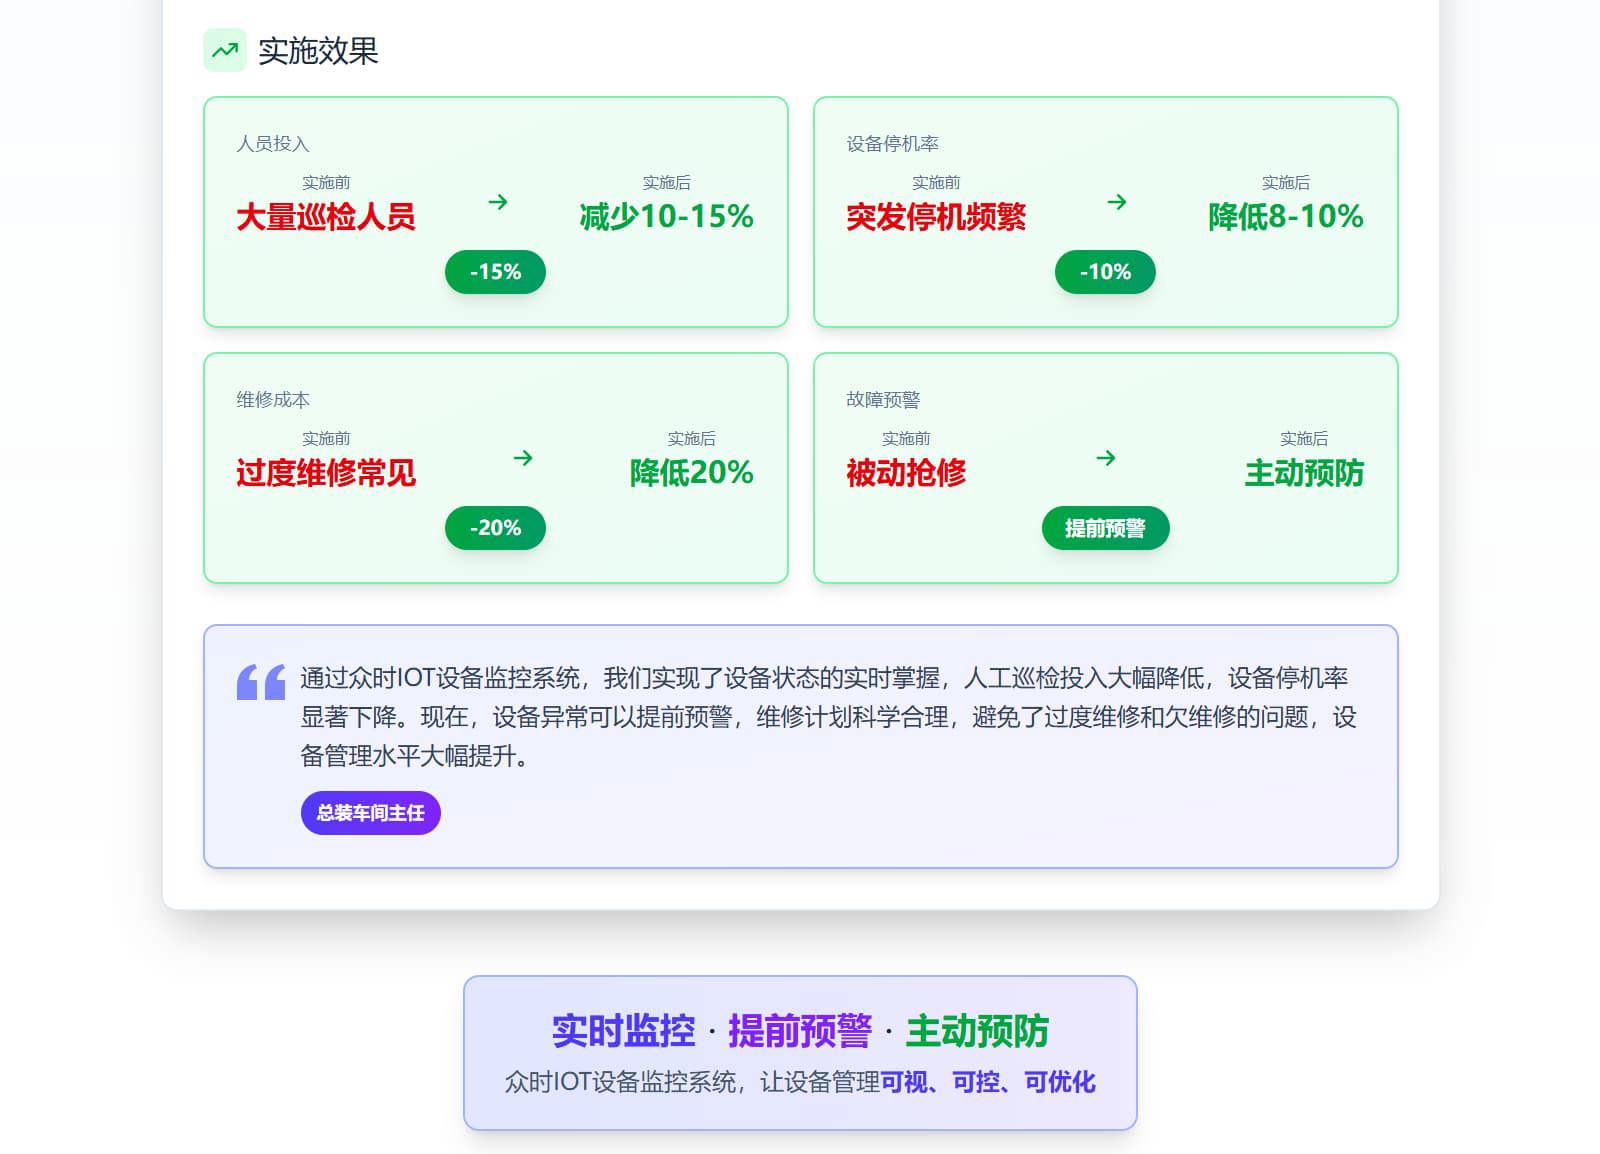Click the arrow in the 维修成本 card
Image resolution: width=1600 pixels, height=1154 pixels.
click(523, 458)
